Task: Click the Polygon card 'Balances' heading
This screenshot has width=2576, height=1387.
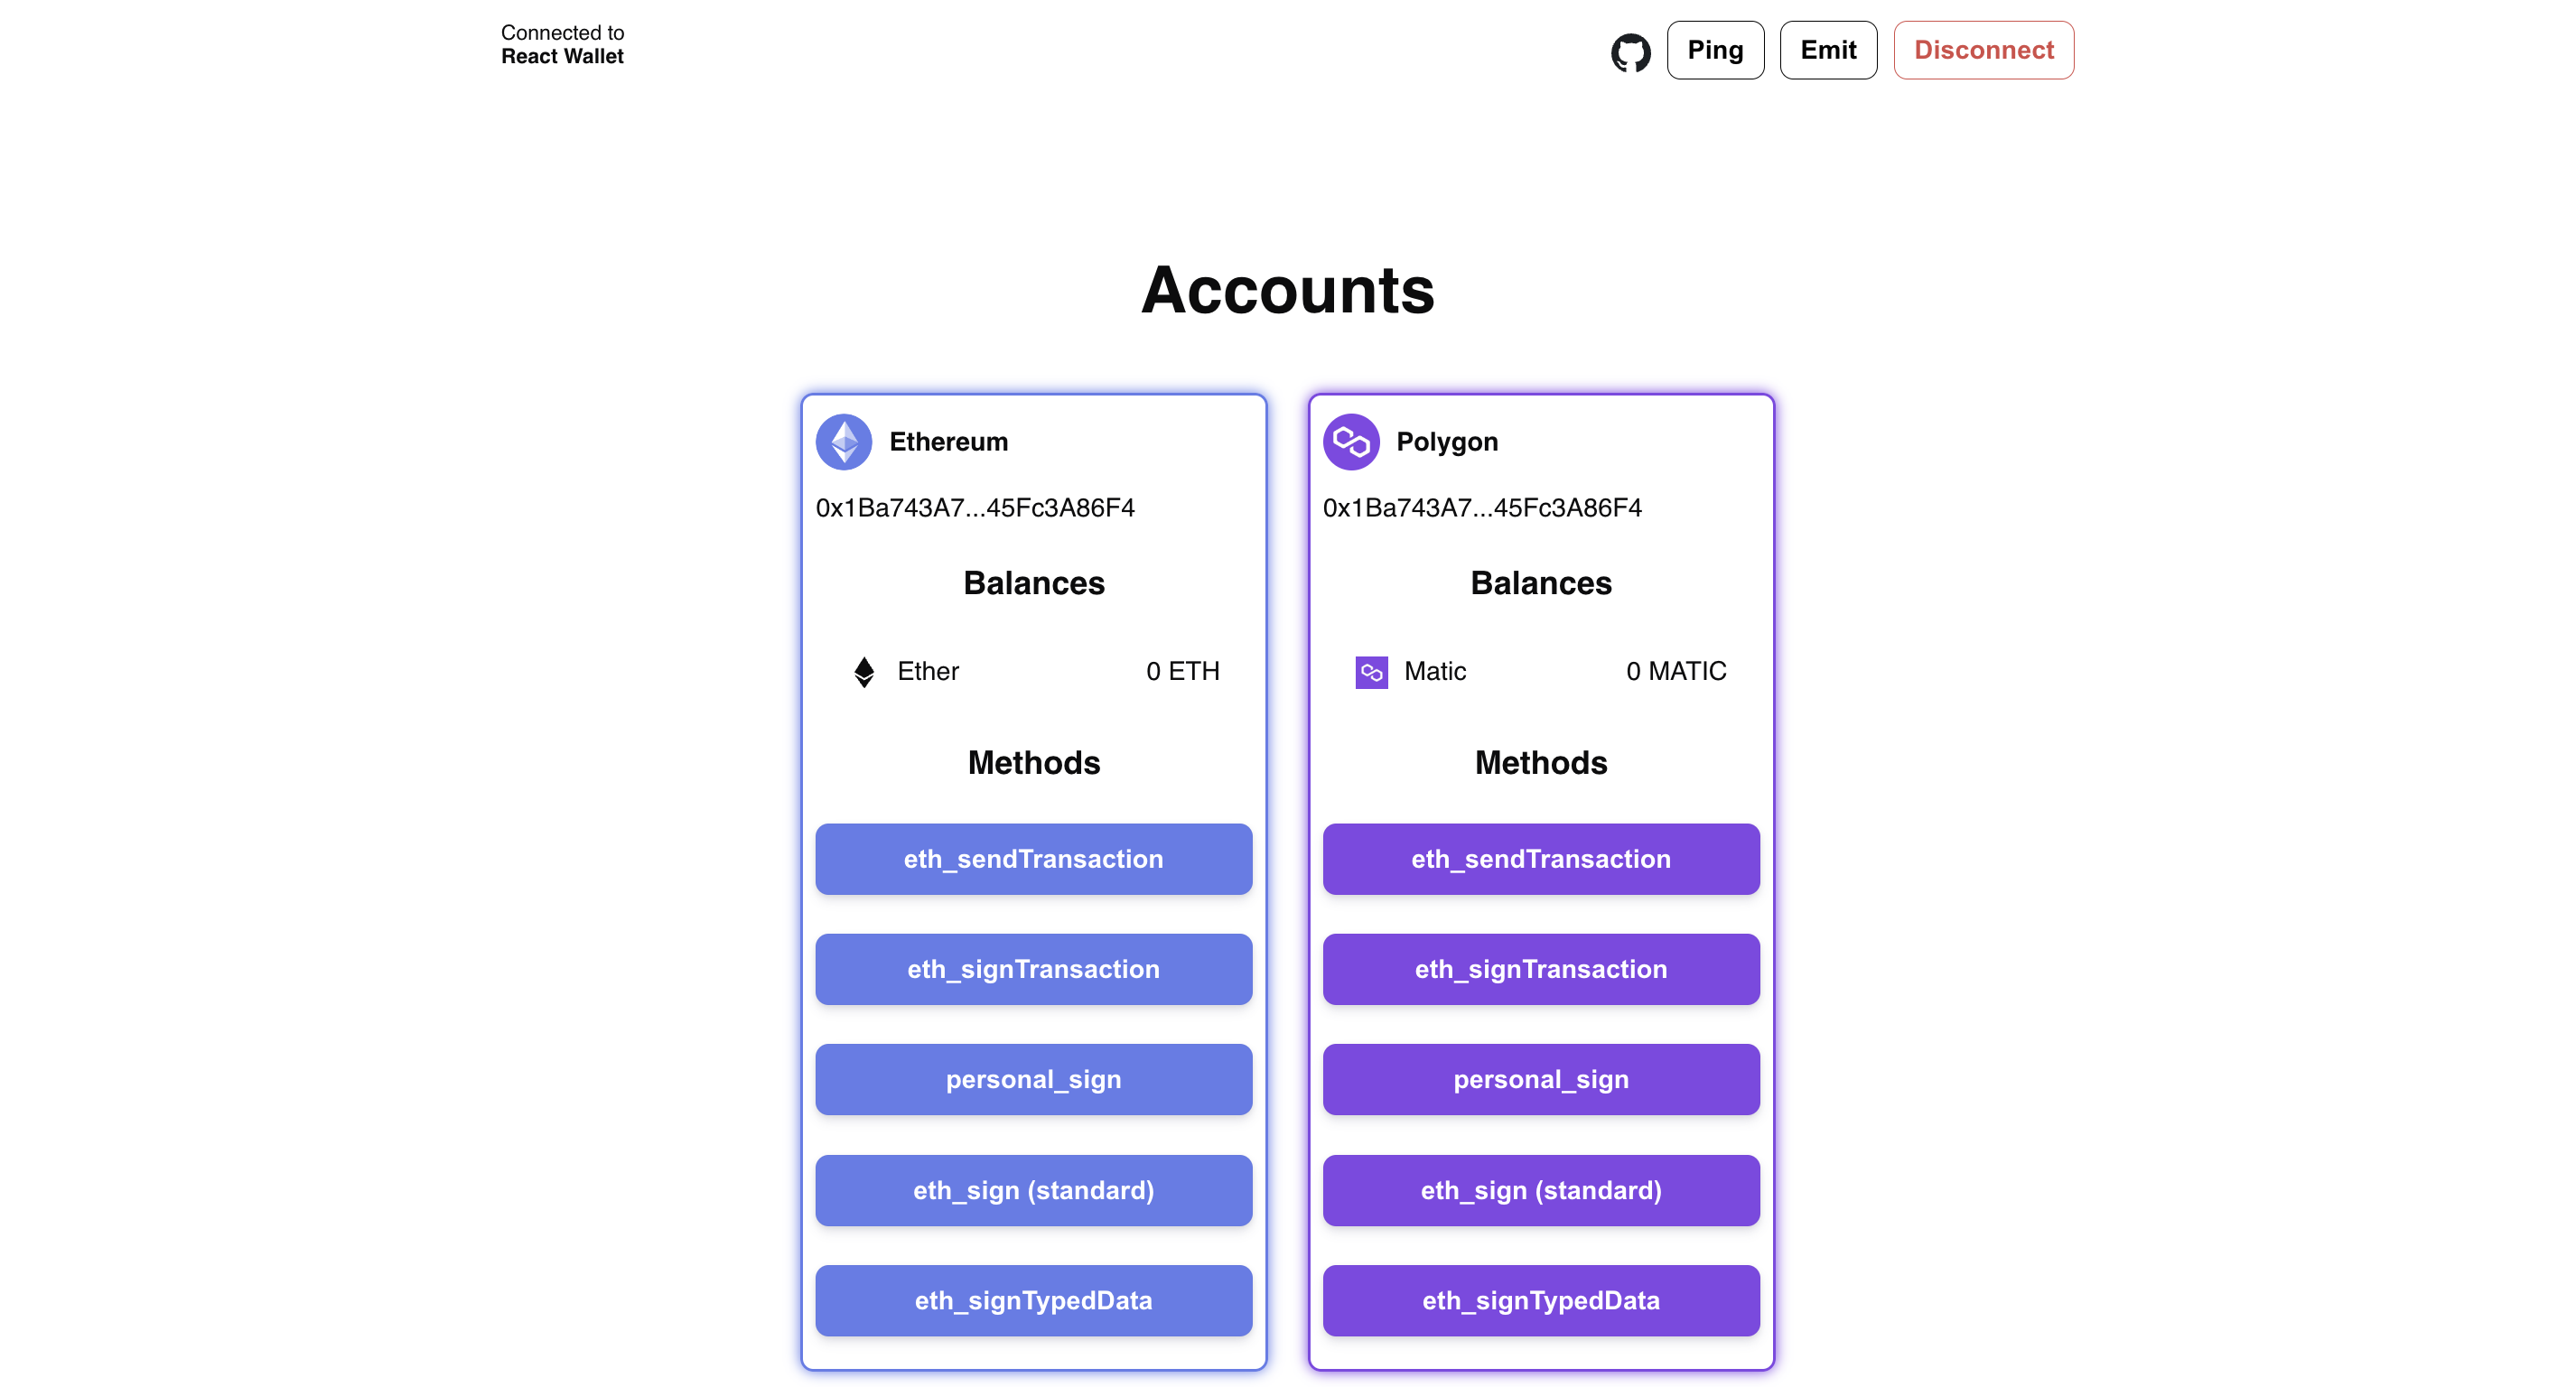Action: pyautogui.click(x=1541, y=583)
